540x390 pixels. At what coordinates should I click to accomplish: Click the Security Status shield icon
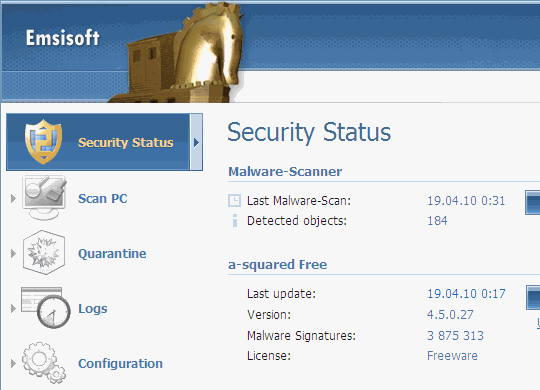43,142
